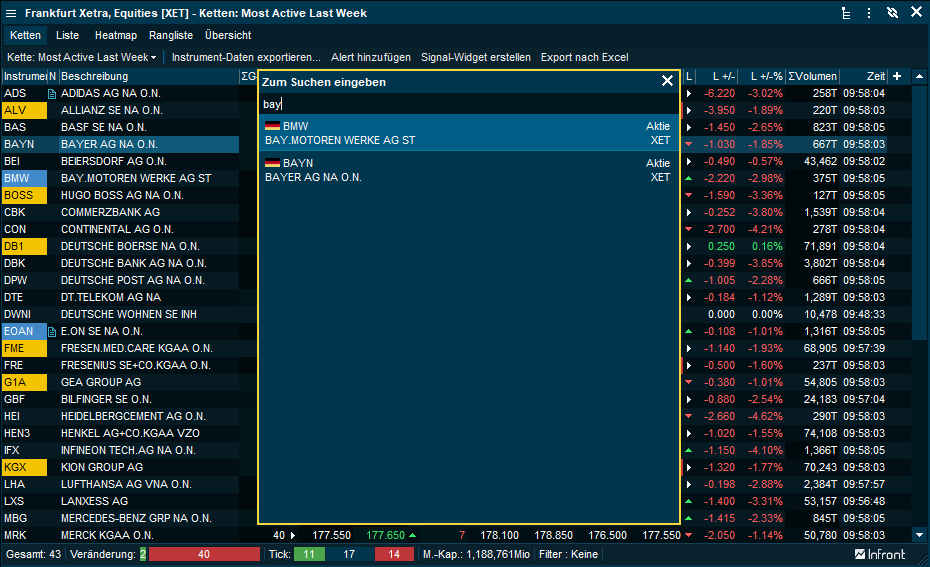Image resolution: width=930 pixels, height=567 pixels.
Task: Click the news document icon beside EOAN
Action: point(52,331)
